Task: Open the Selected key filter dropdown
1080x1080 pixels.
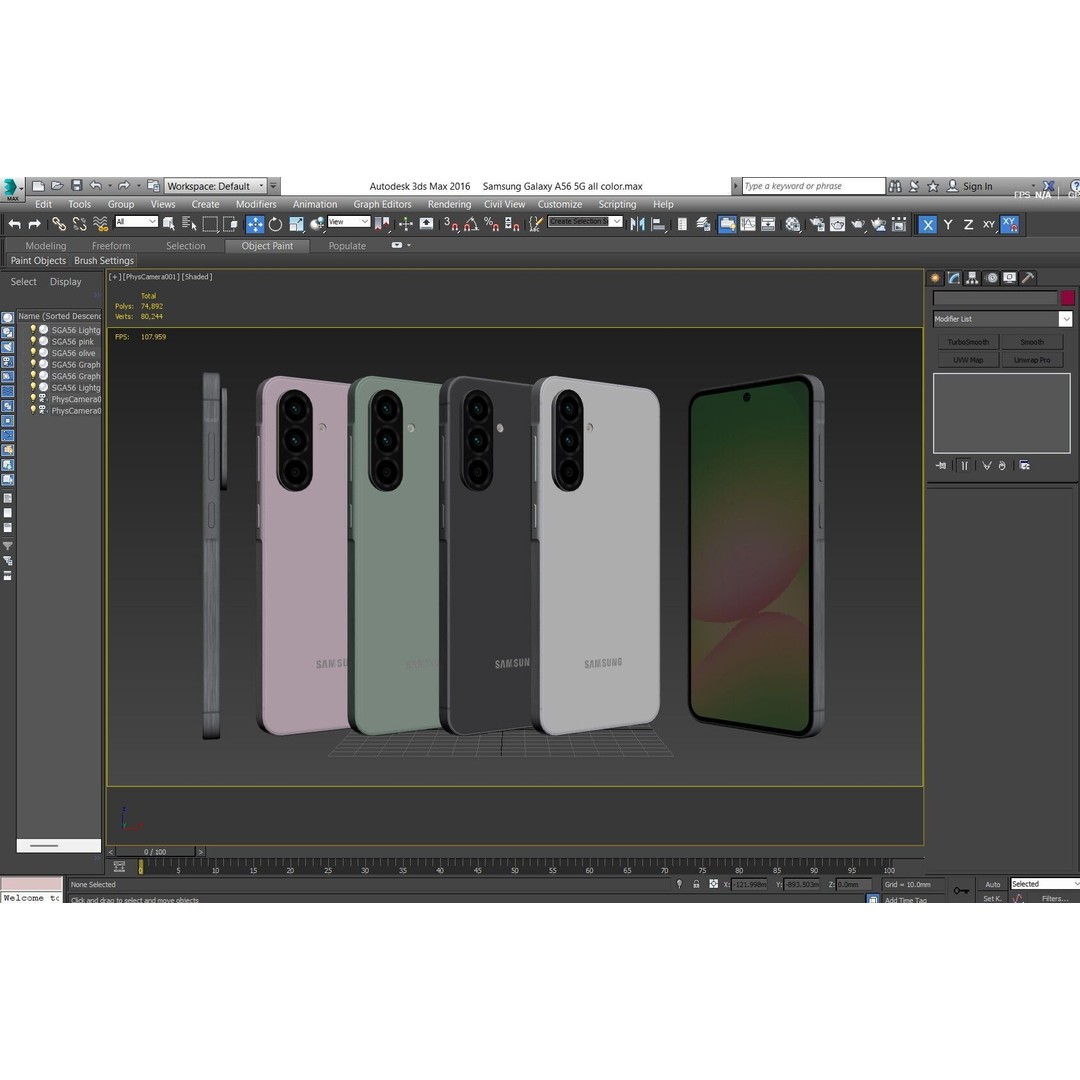Action: 1045,884
